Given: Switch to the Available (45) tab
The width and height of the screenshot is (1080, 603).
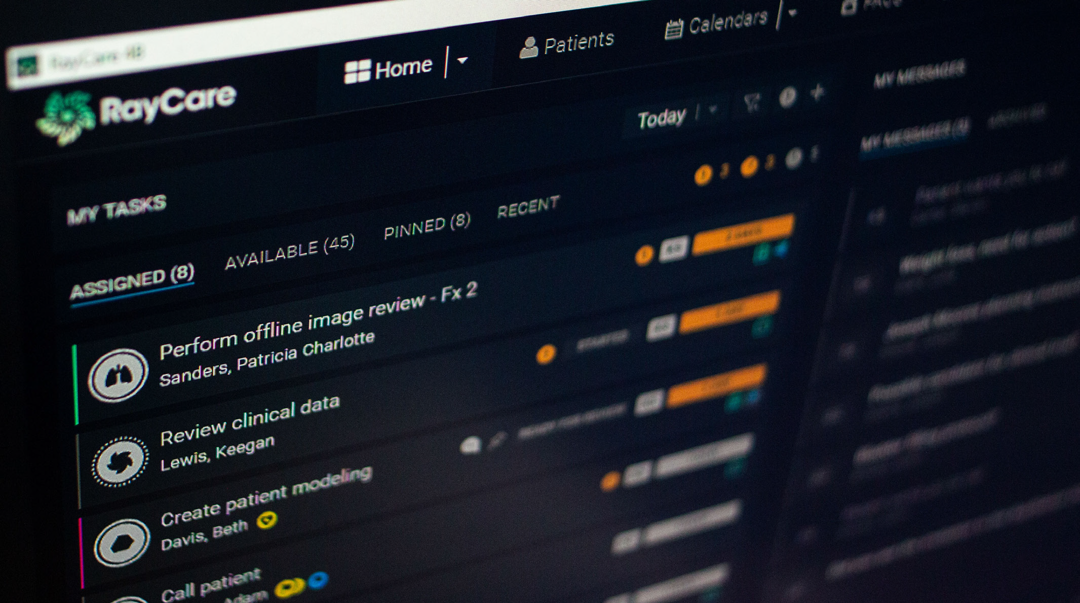Looking at the screenshot, I should click(289, 252).
